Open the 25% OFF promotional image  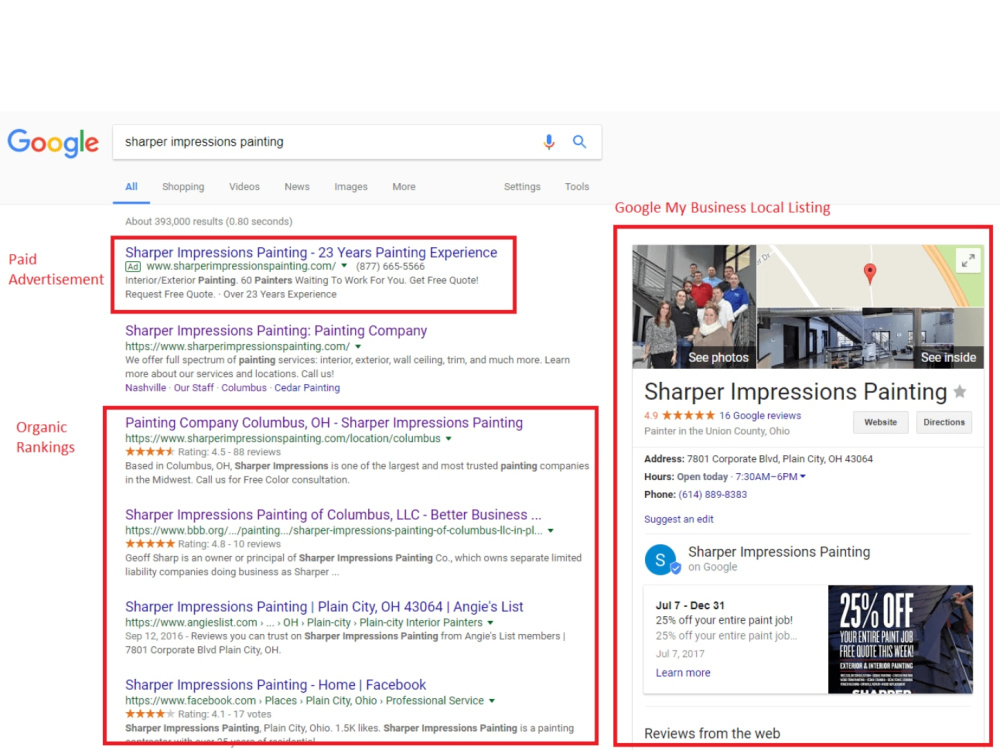(901, 639)
